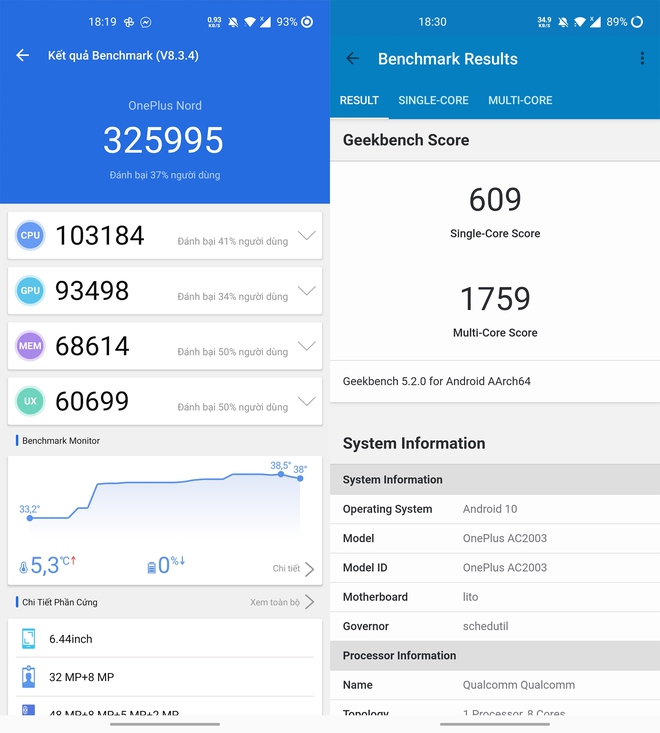
Task: Tap Đánh bại 37% người dùng text
Action: (x=165, y=175)
